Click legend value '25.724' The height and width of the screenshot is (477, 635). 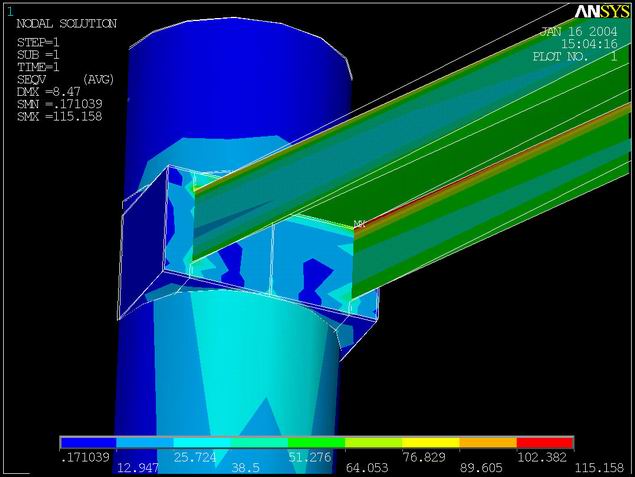[195, 458]
